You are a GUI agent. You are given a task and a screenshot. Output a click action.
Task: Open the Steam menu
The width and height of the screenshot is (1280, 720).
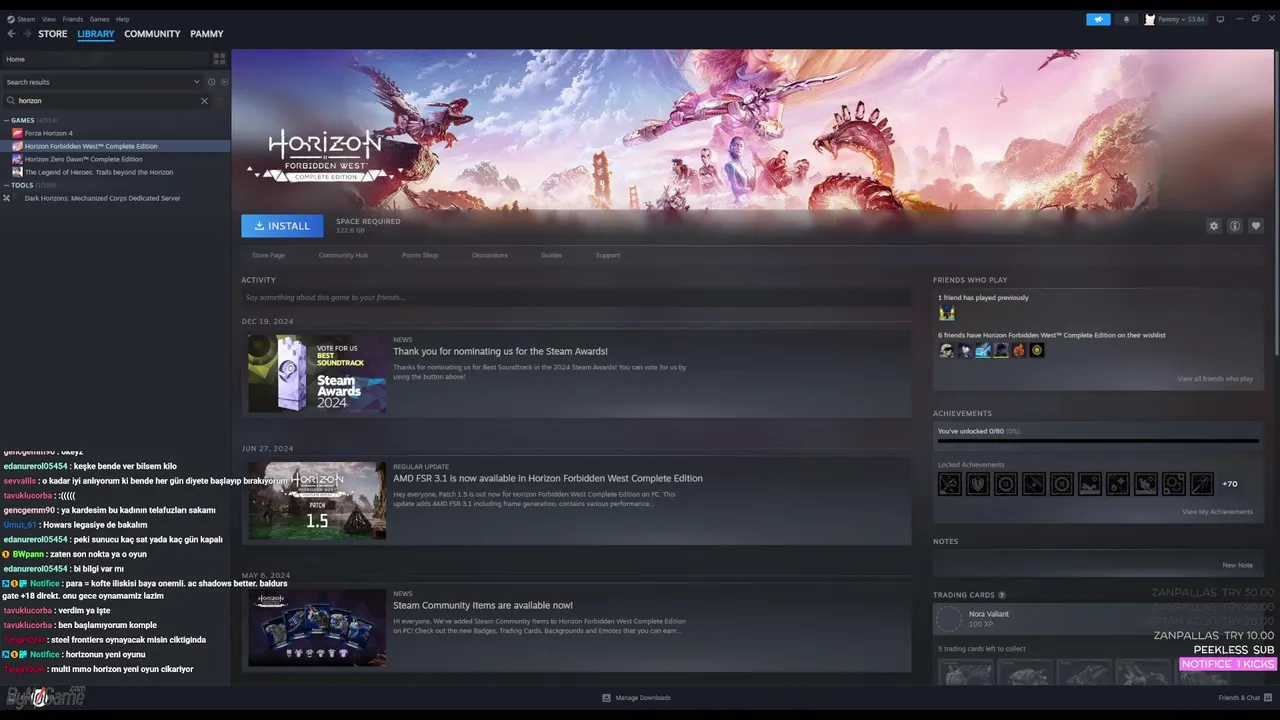tap(26, 19)
